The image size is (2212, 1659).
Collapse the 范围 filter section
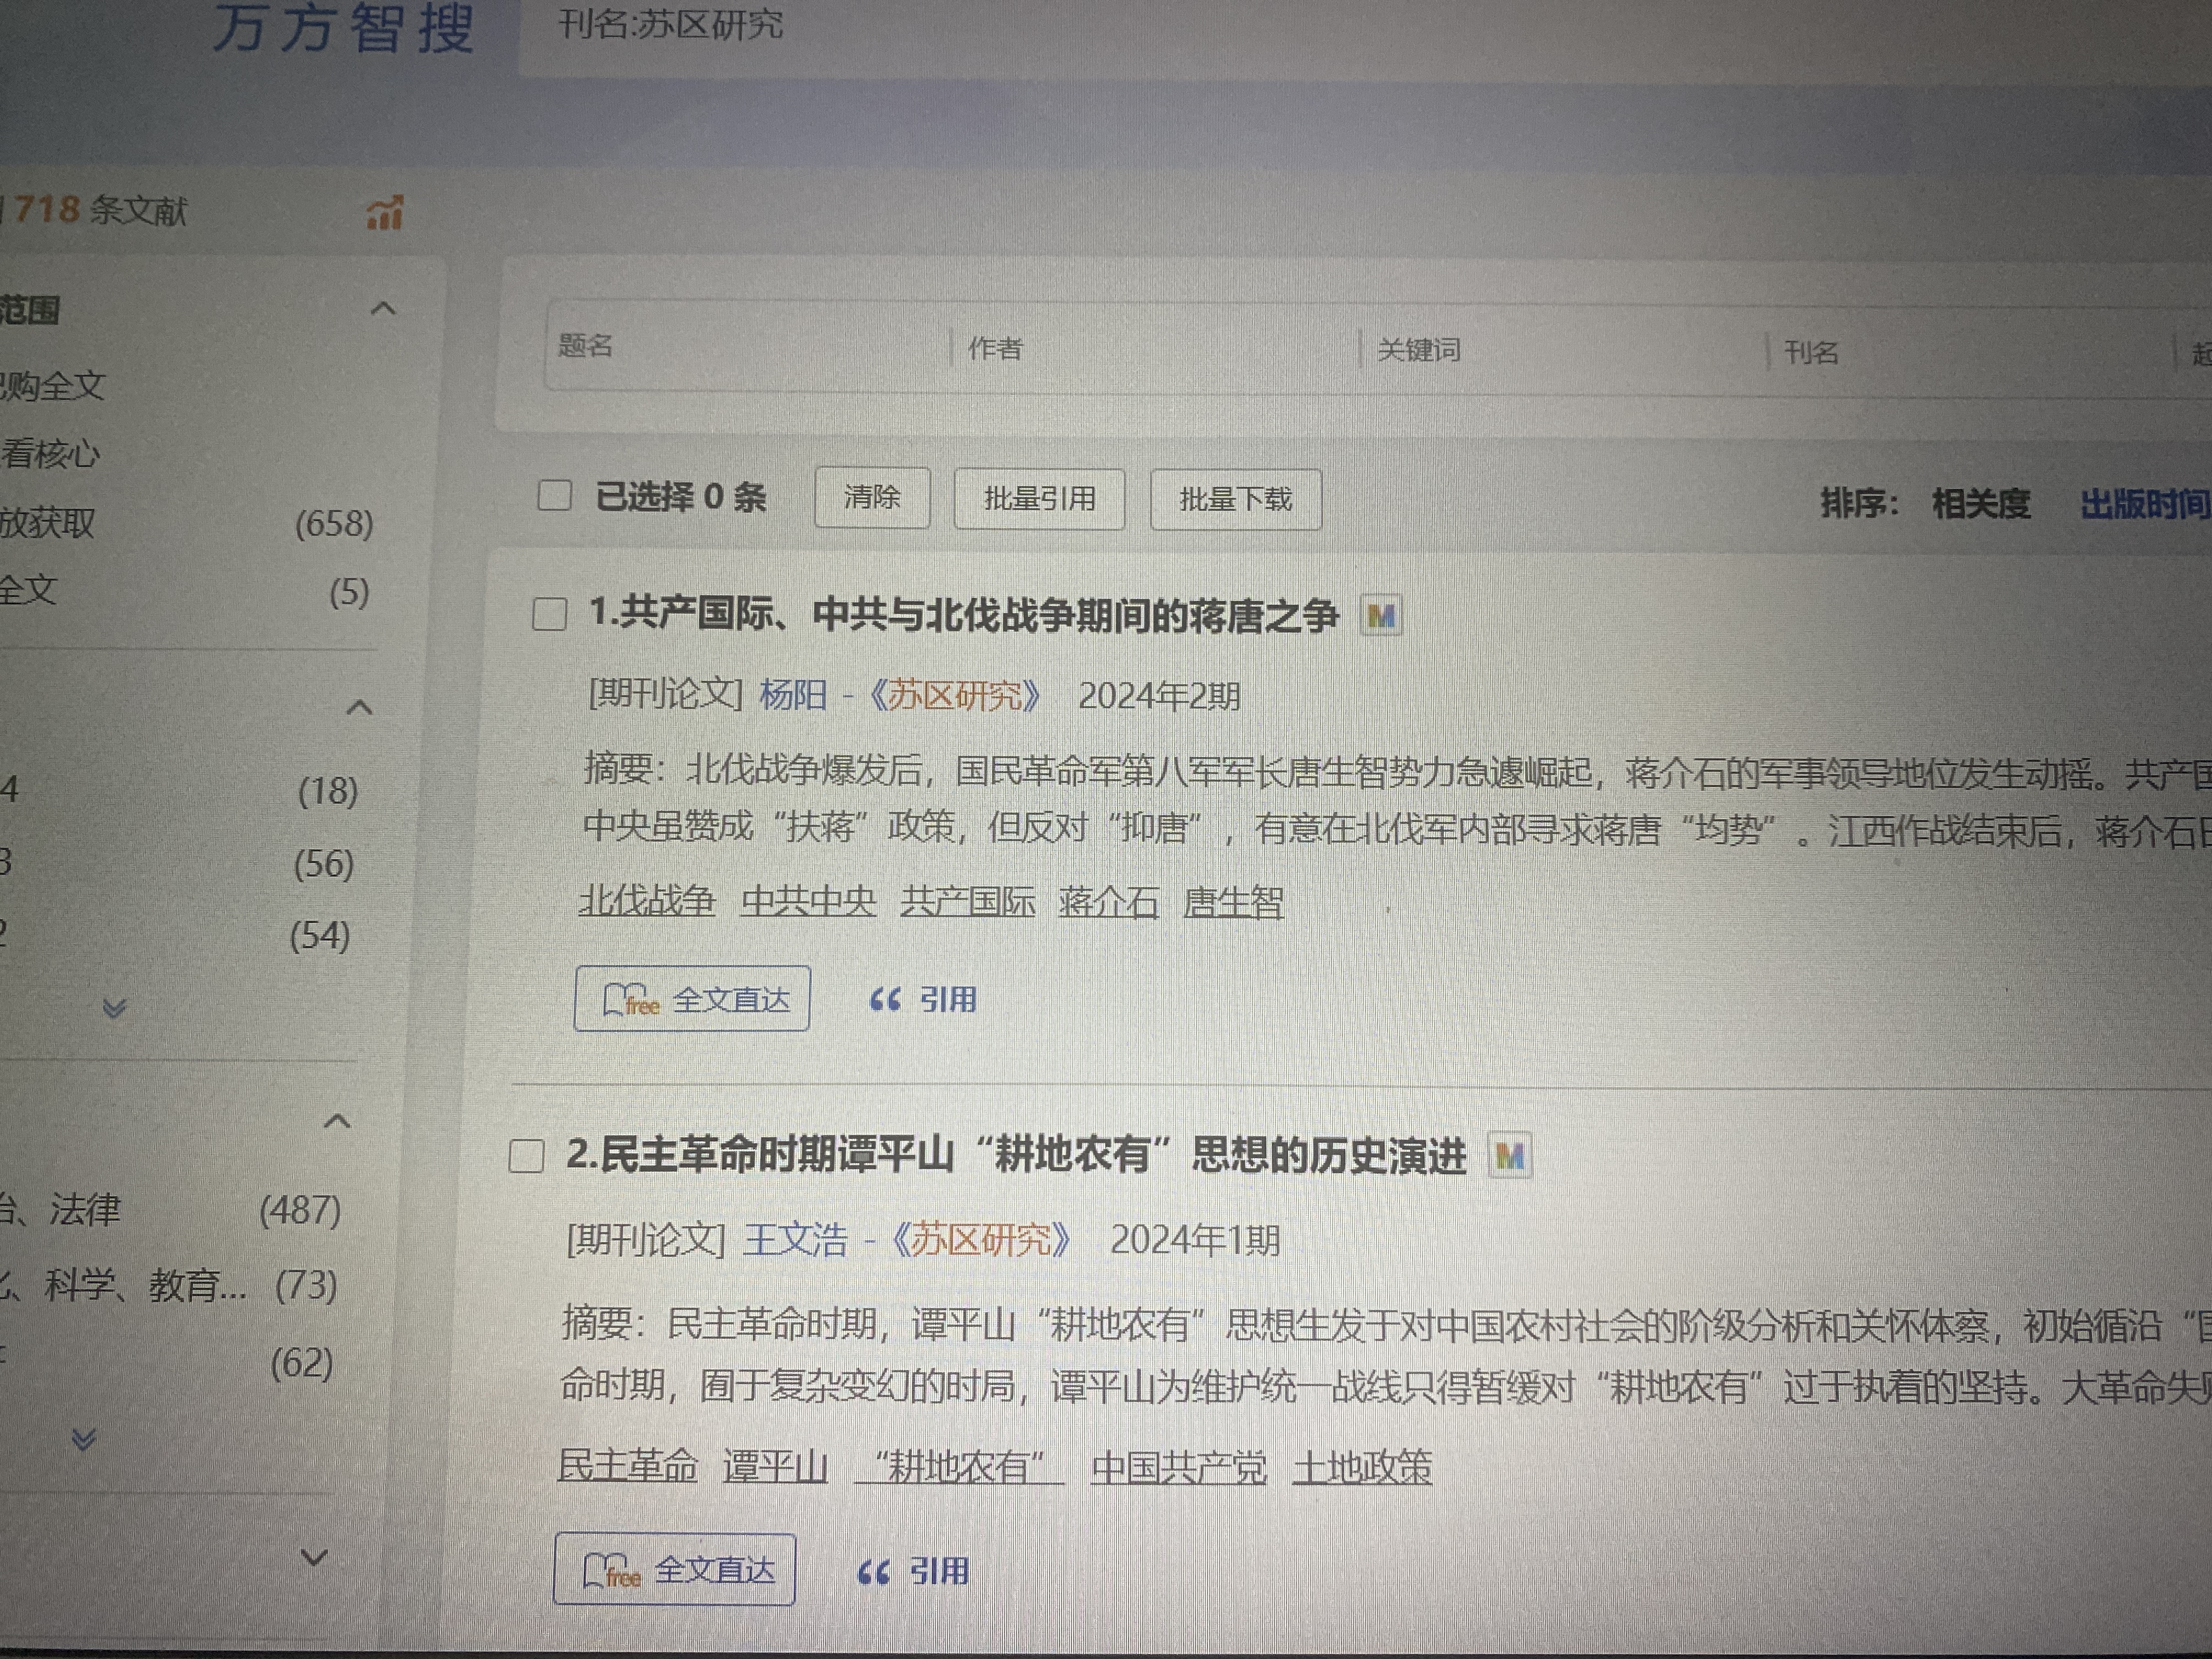[x=383, y=308]
